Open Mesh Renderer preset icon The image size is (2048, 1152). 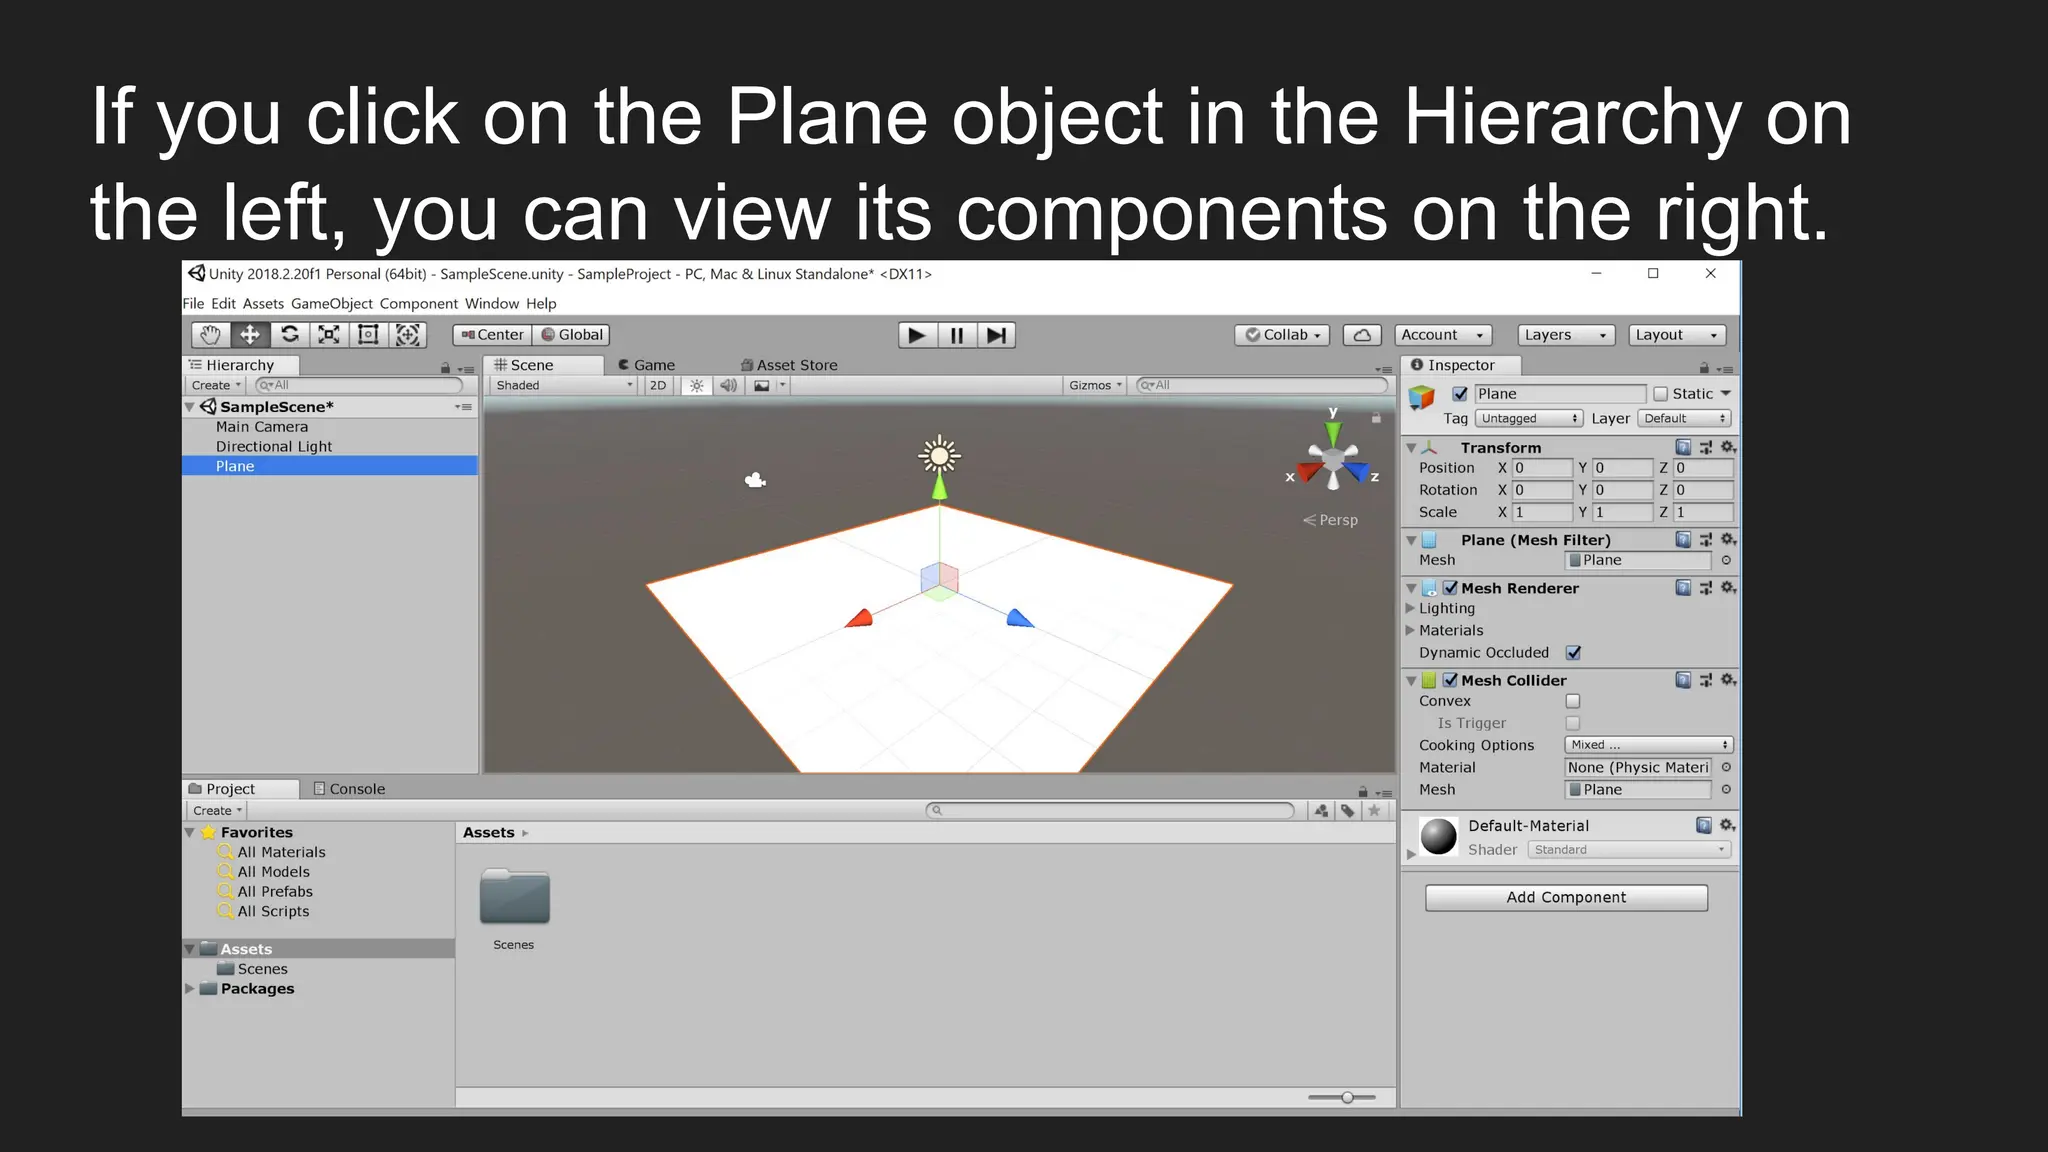pyautogui.click(x=1706, y=588)
